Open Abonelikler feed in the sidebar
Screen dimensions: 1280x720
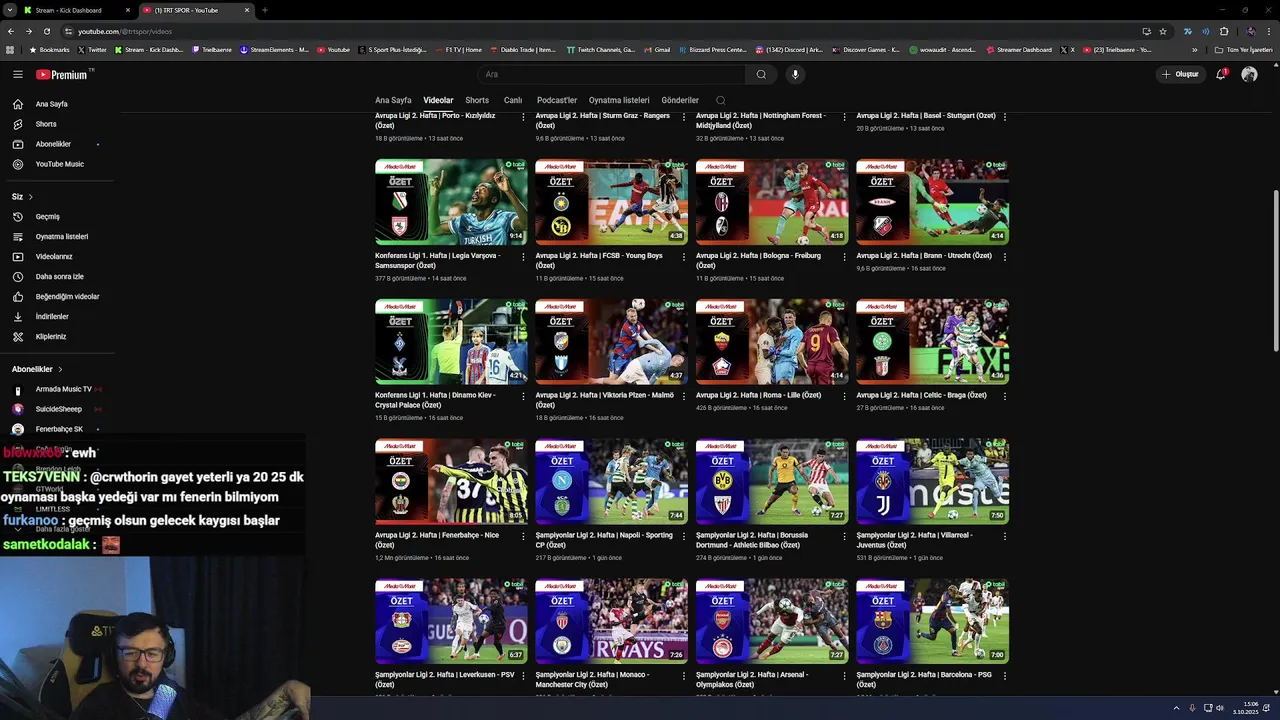click(53, 144)
